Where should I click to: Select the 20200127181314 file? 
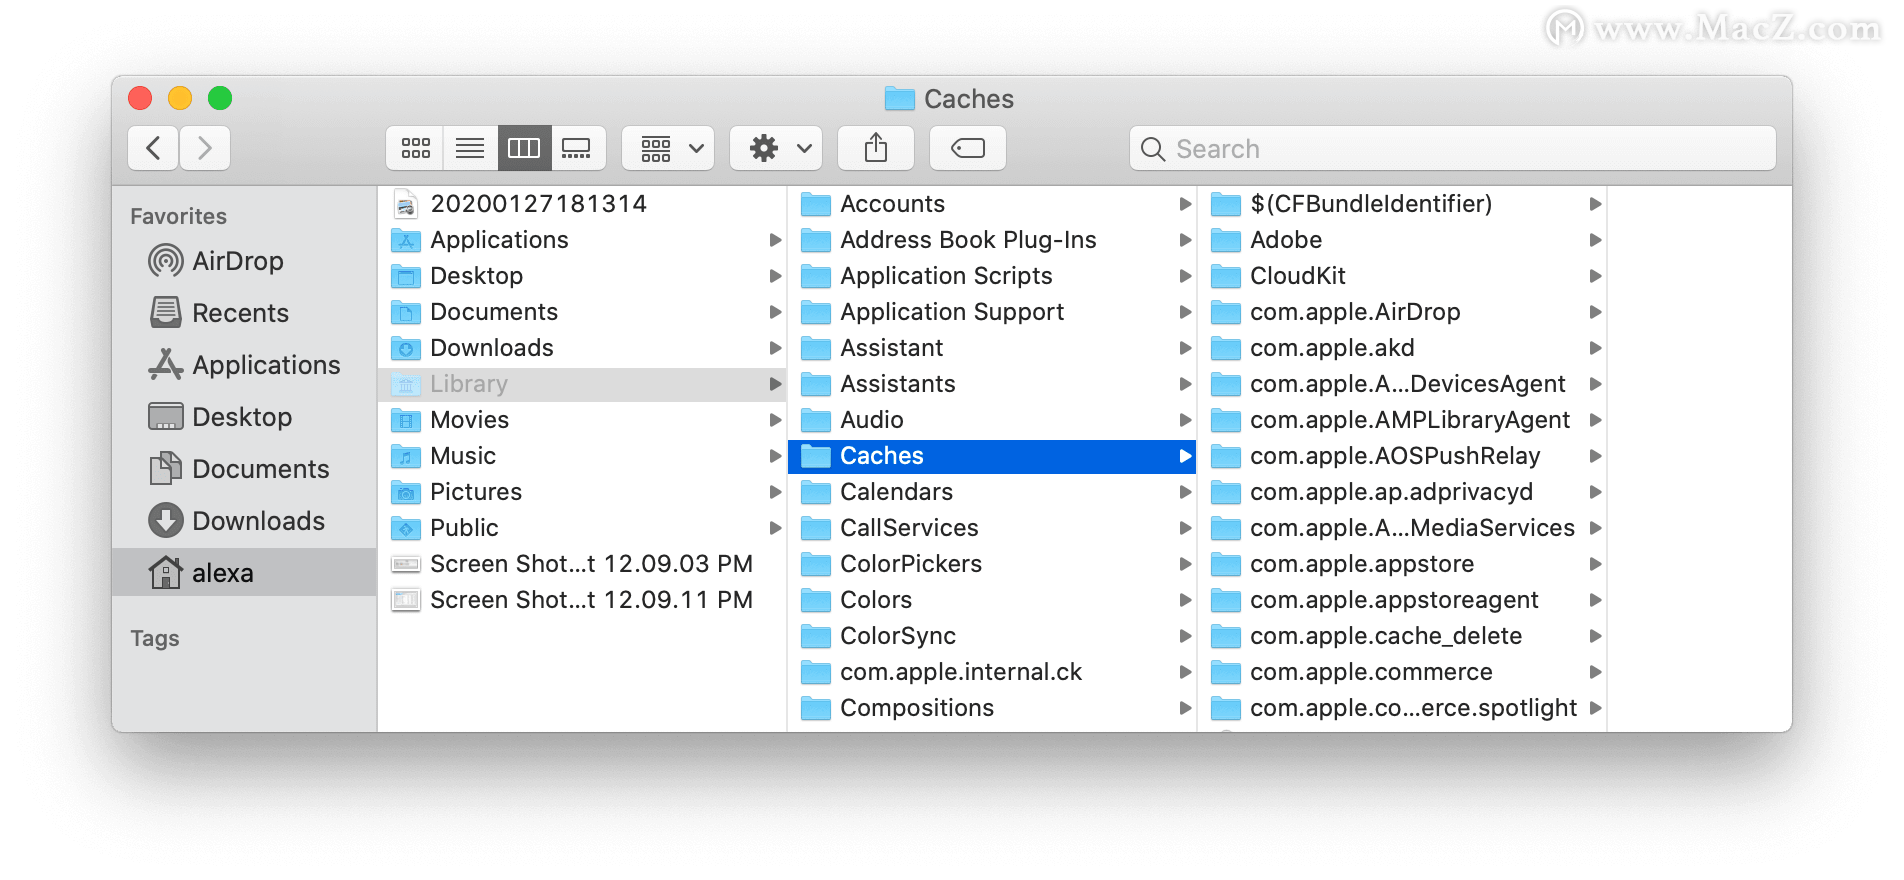(583, 204)
